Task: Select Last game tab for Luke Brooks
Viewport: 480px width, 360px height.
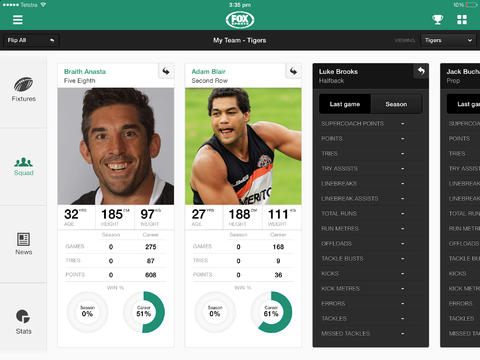Action: (345, 104)
